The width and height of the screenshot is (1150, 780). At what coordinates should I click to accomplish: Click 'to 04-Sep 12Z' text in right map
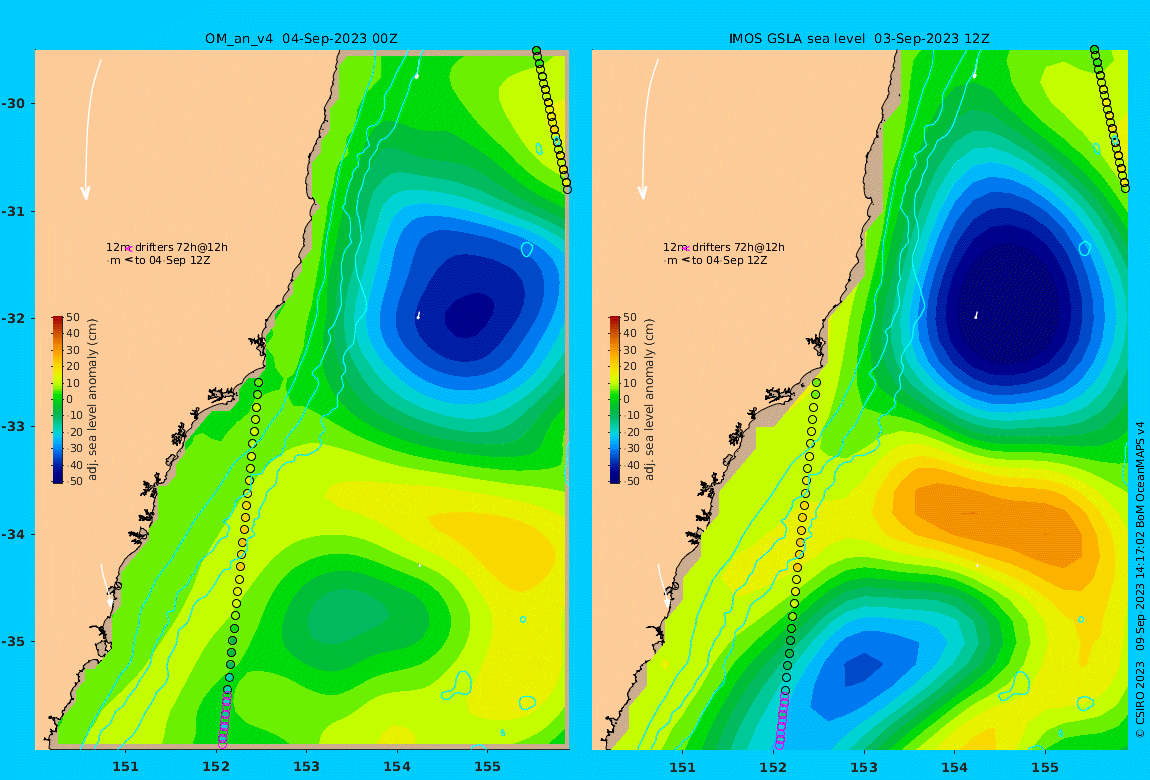pos(730,260)
